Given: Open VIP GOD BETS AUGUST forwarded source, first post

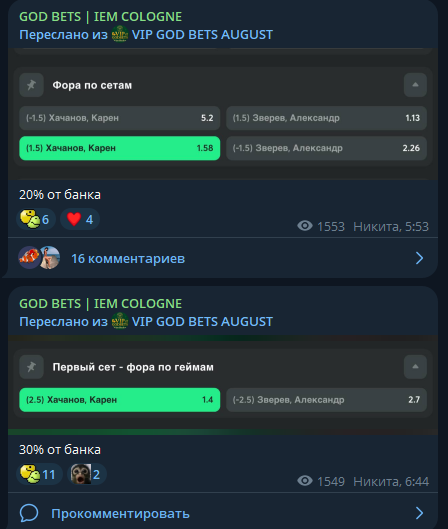Looking at the screenshot, I should pyautogui.click(x=202, y=35).
